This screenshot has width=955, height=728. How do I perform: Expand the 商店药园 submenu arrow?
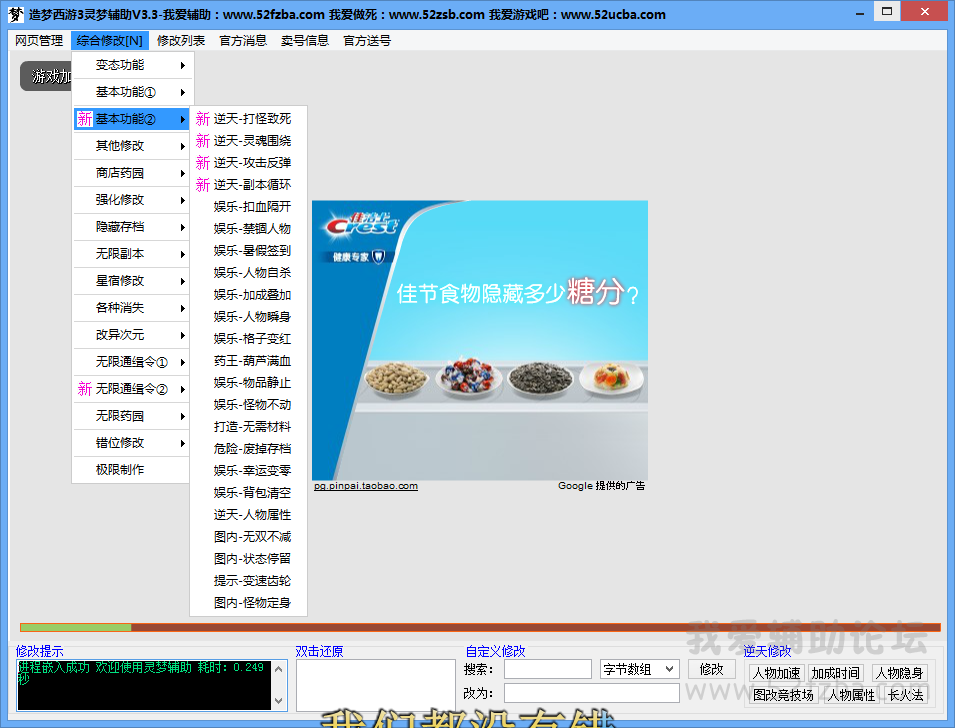(182, 173)
